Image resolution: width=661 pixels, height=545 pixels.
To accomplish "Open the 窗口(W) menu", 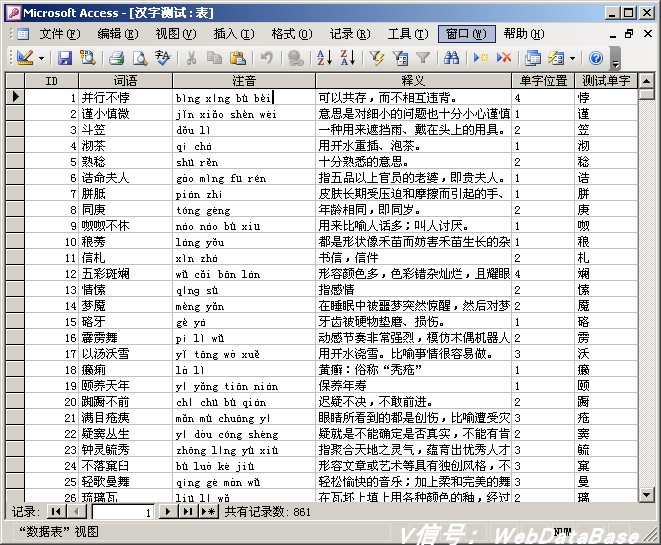I will point(466,34).
